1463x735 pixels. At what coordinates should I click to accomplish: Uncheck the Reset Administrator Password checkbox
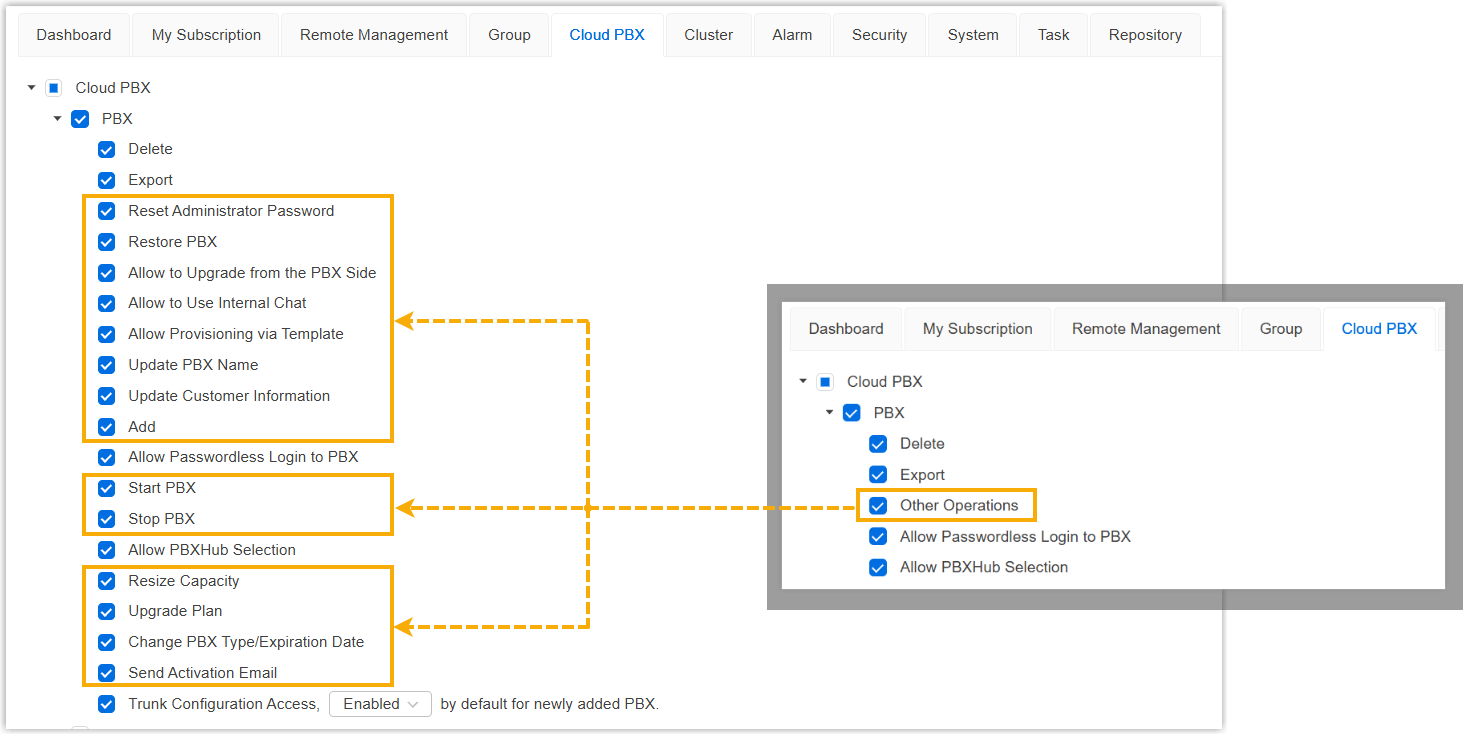[107, 211]
